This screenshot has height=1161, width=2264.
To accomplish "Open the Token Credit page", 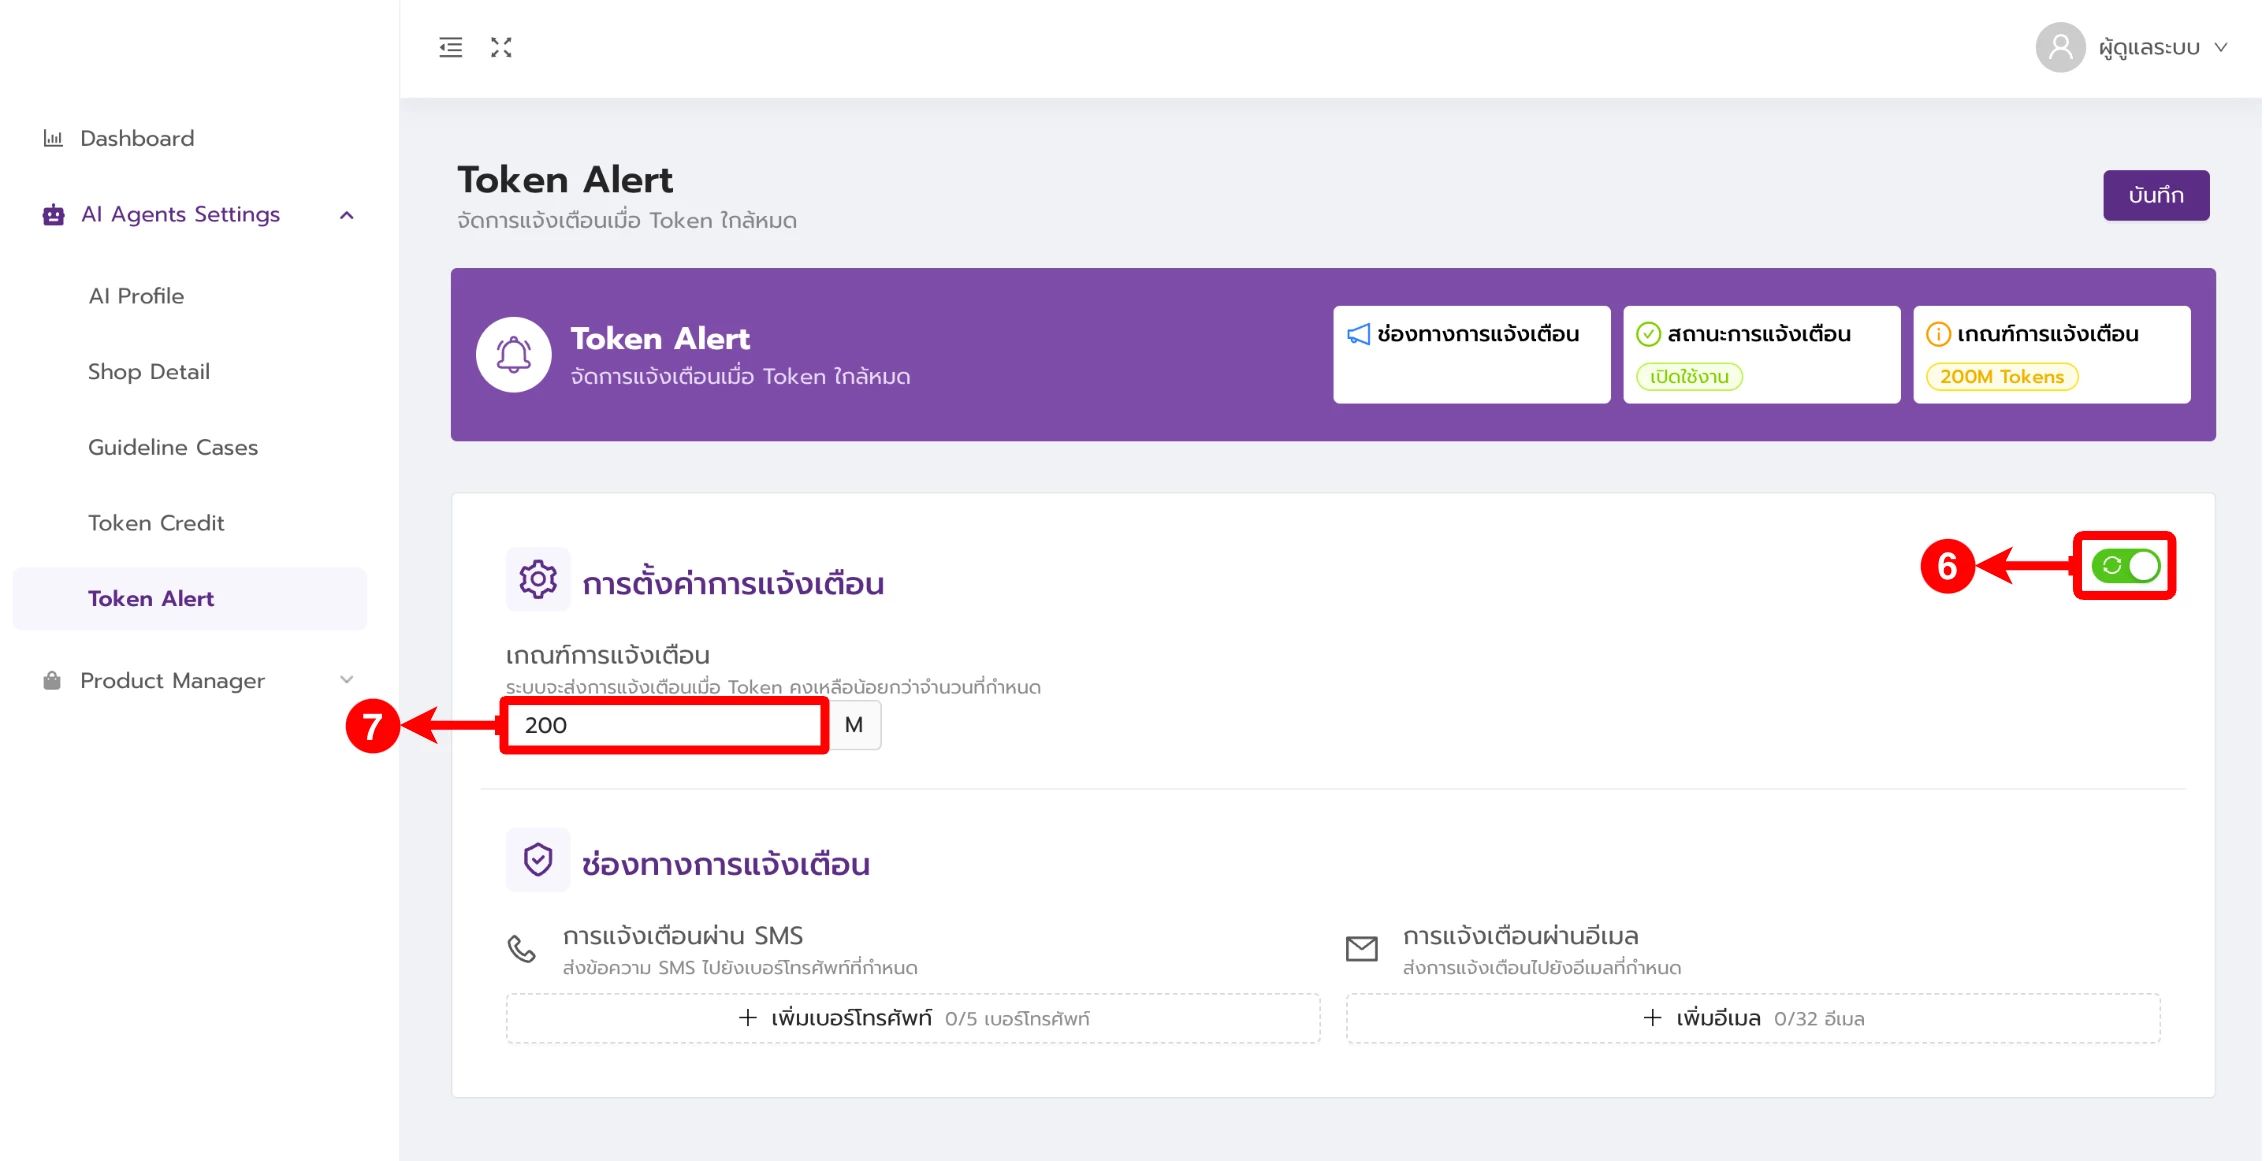I will point(156,523).
